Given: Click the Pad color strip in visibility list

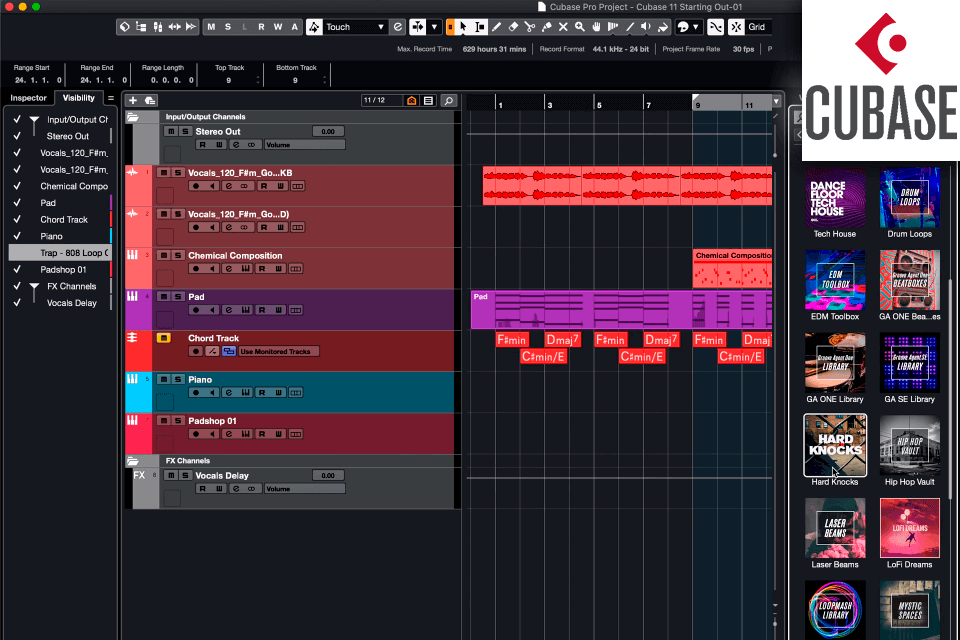Looking at the screenshot, I should pyautogui.click(x=111, y=203).
